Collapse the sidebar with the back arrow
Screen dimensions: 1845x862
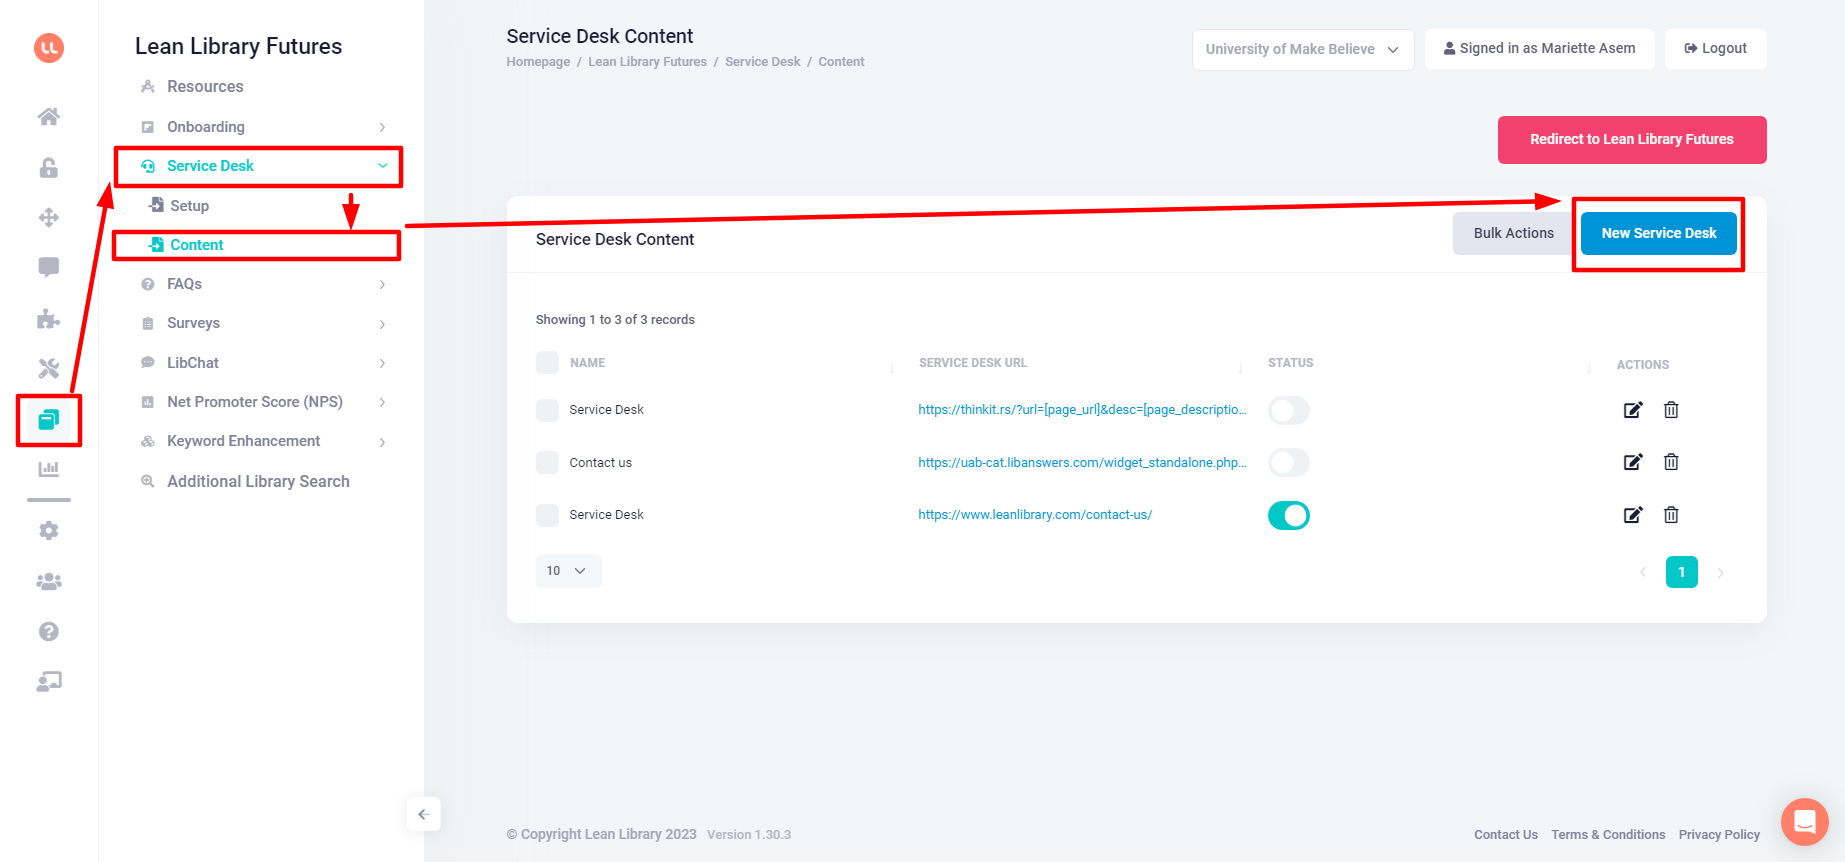(424, 814)
